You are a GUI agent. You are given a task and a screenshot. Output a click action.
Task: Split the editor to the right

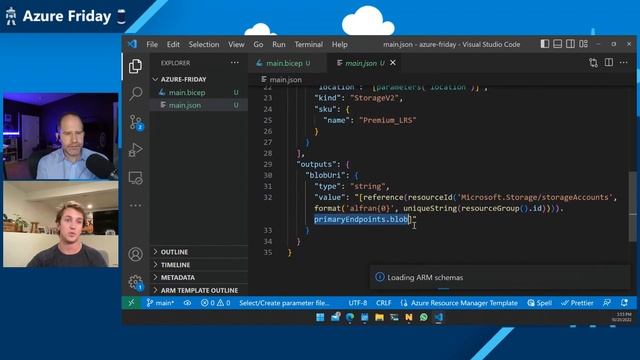609,62
